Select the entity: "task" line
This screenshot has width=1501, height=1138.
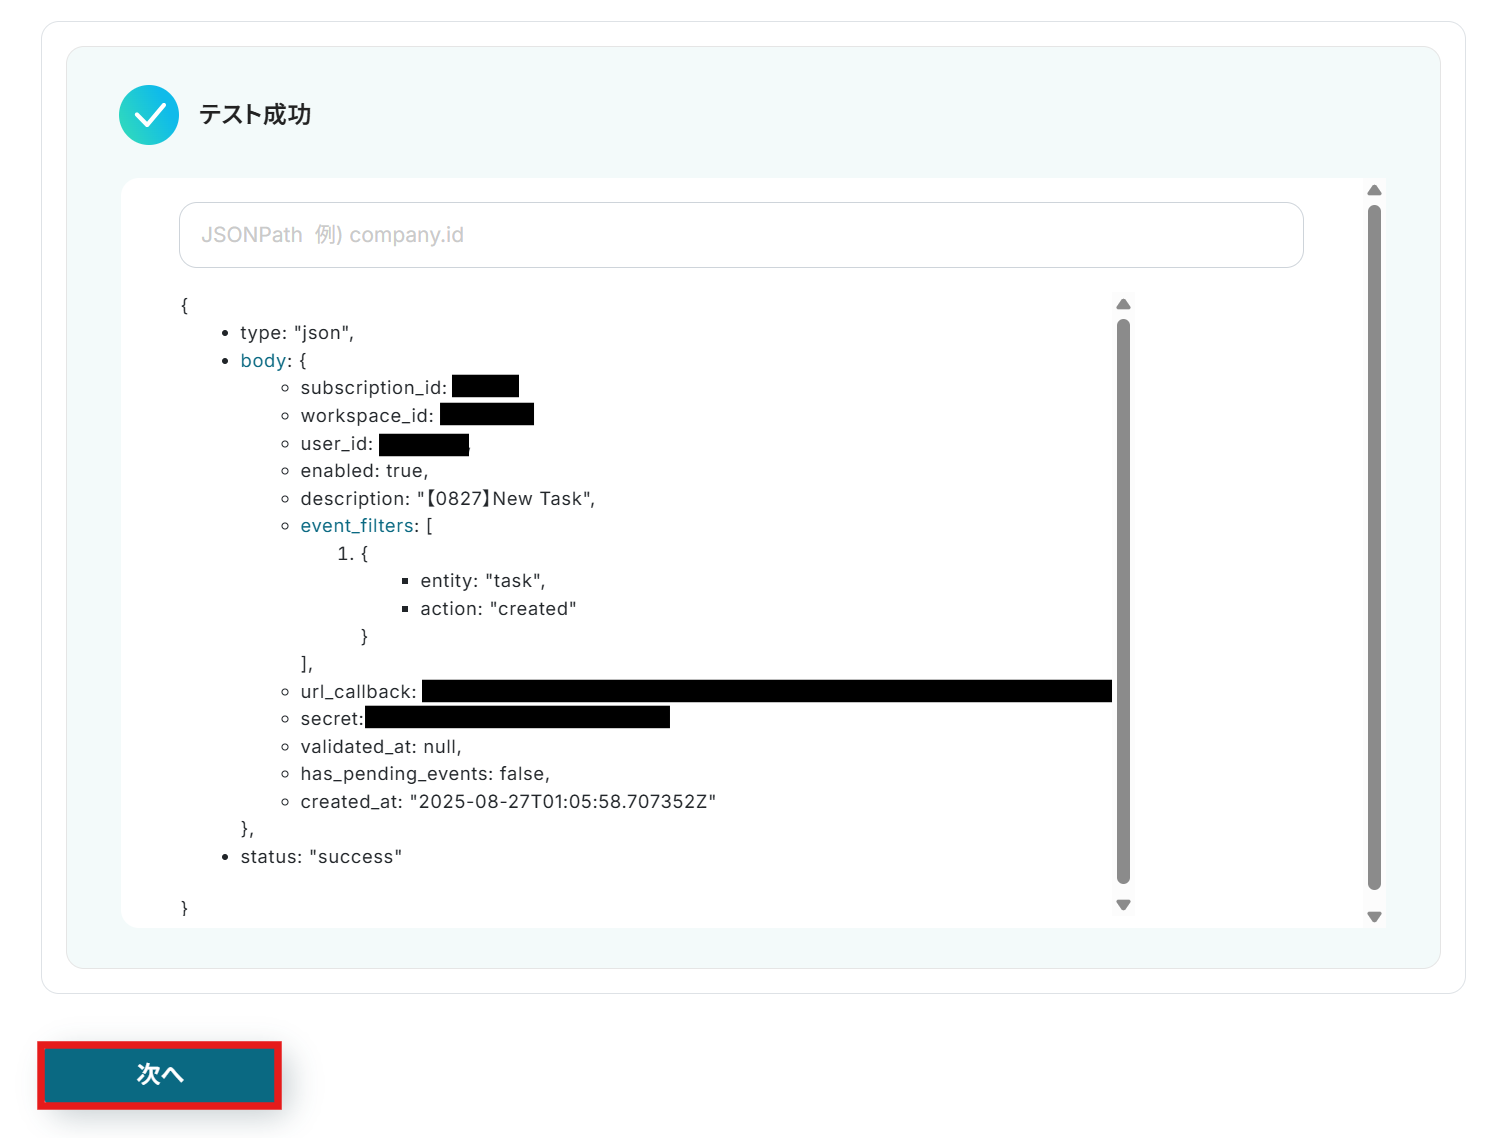483,581
